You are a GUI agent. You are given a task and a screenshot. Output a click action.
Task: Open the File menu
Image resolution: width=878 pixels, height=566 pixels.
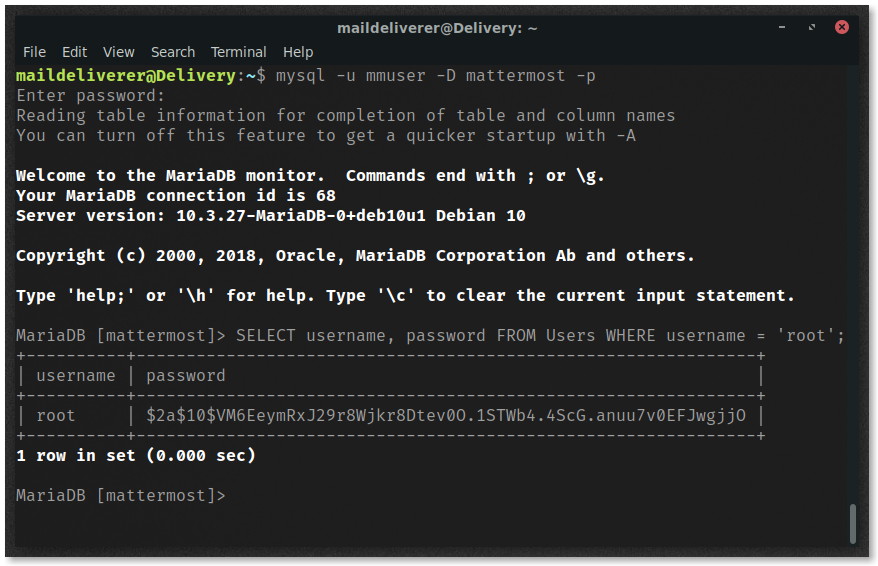click(x=34, y=52)
